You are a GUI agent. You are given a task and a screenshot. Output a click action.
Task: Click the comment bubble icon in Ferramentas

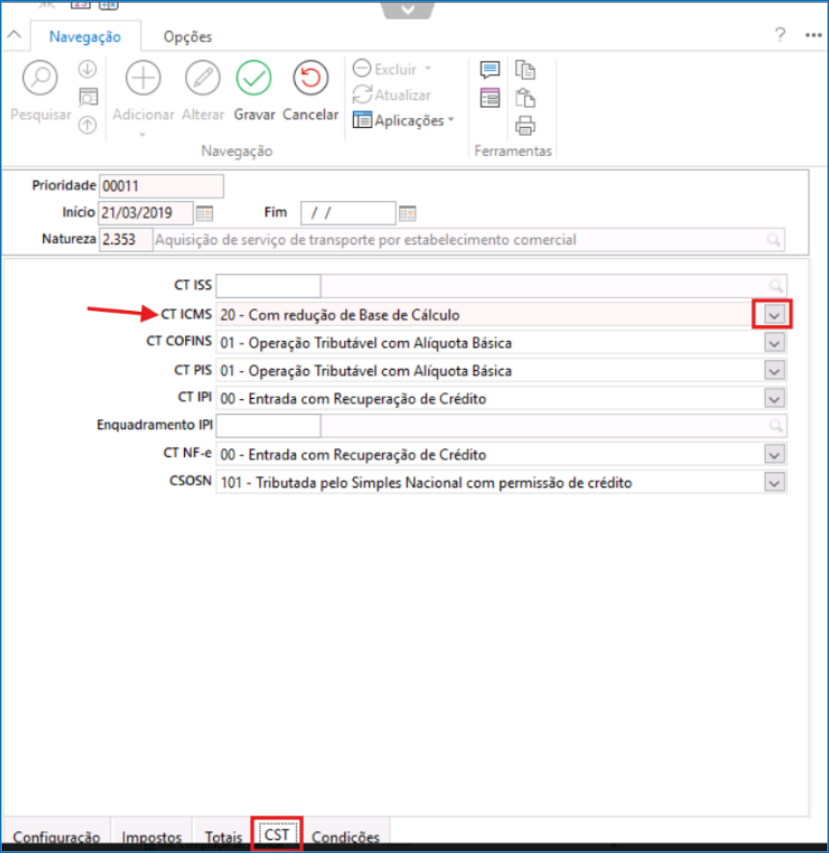point(489,70)
